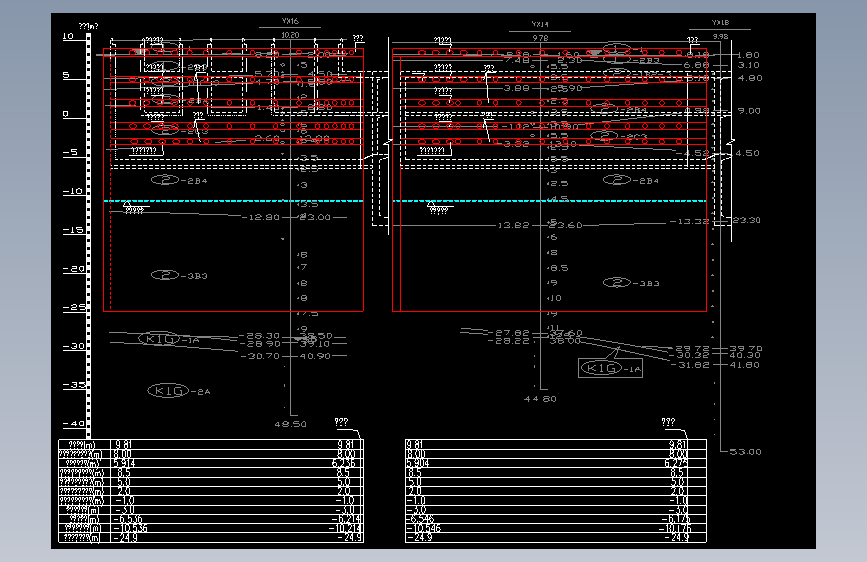Click scale tick label -35
The height and width of the screenshot is (562, 867).
tap(74, 385)
